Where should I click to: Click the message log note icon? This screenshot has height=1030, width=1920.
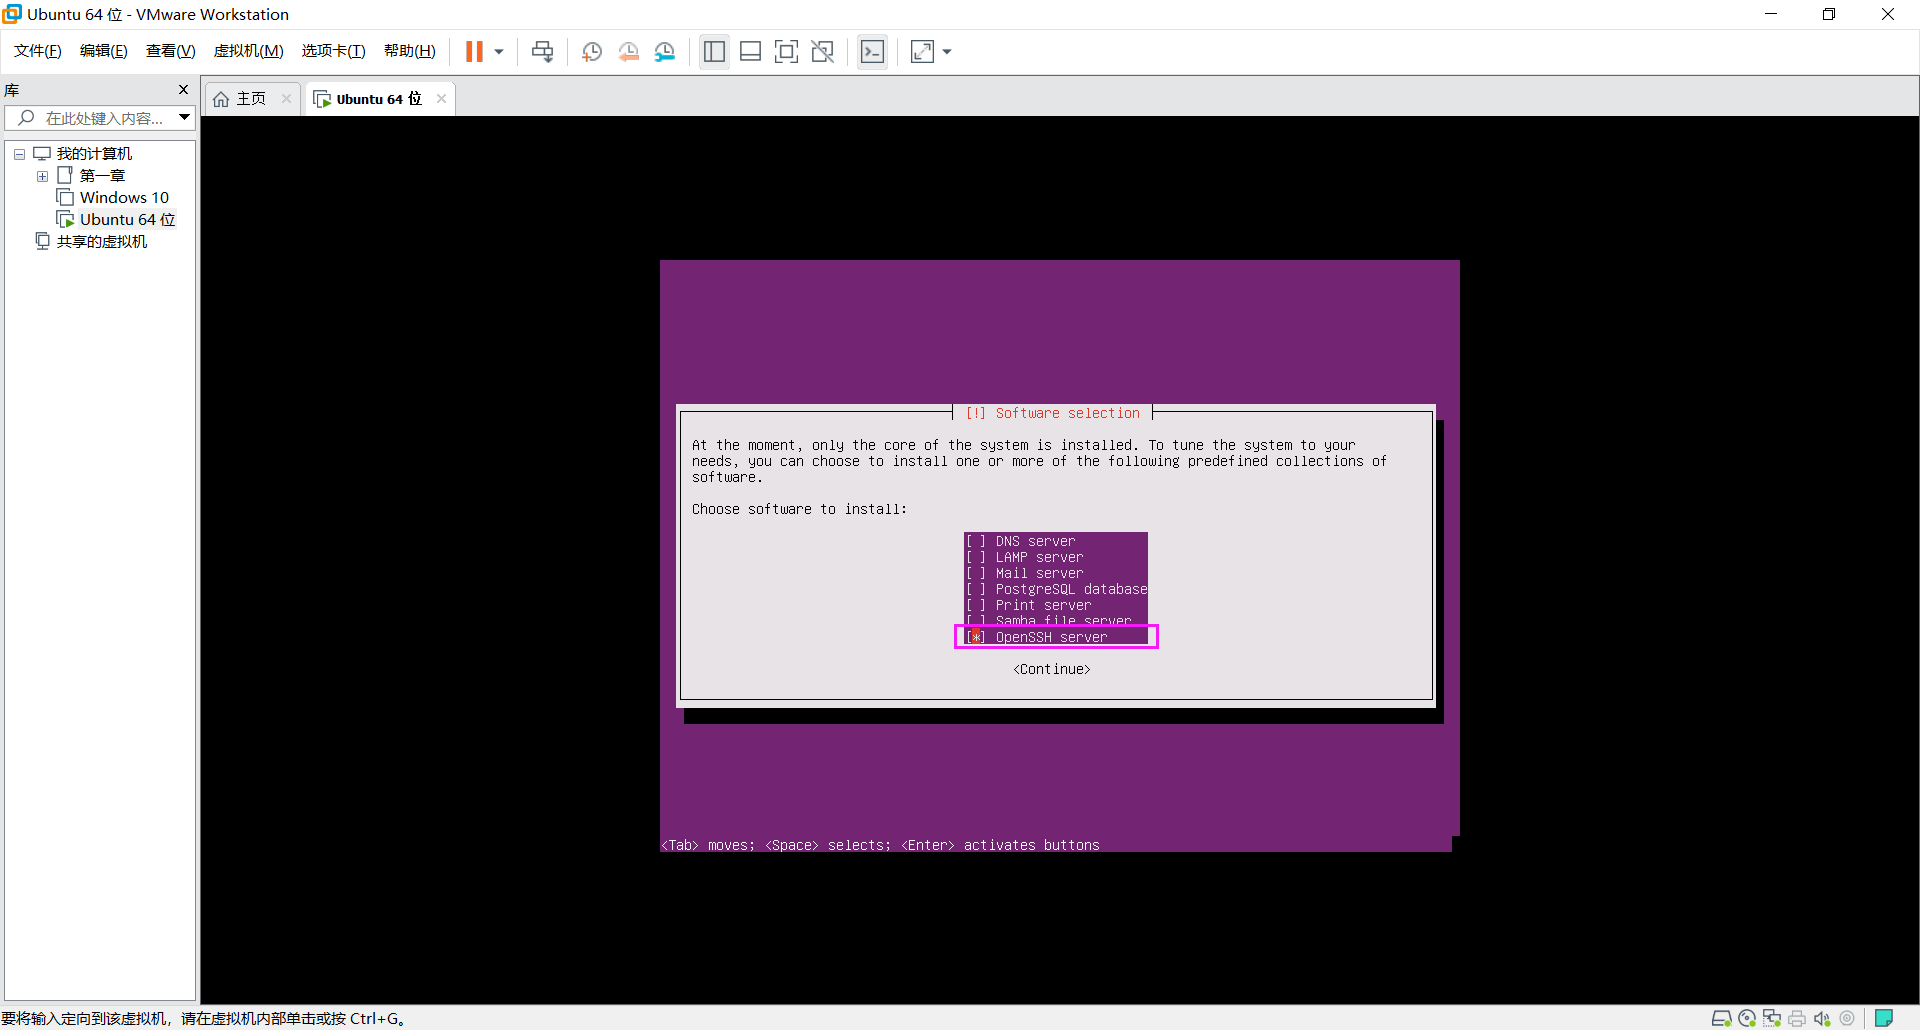1884,1018
